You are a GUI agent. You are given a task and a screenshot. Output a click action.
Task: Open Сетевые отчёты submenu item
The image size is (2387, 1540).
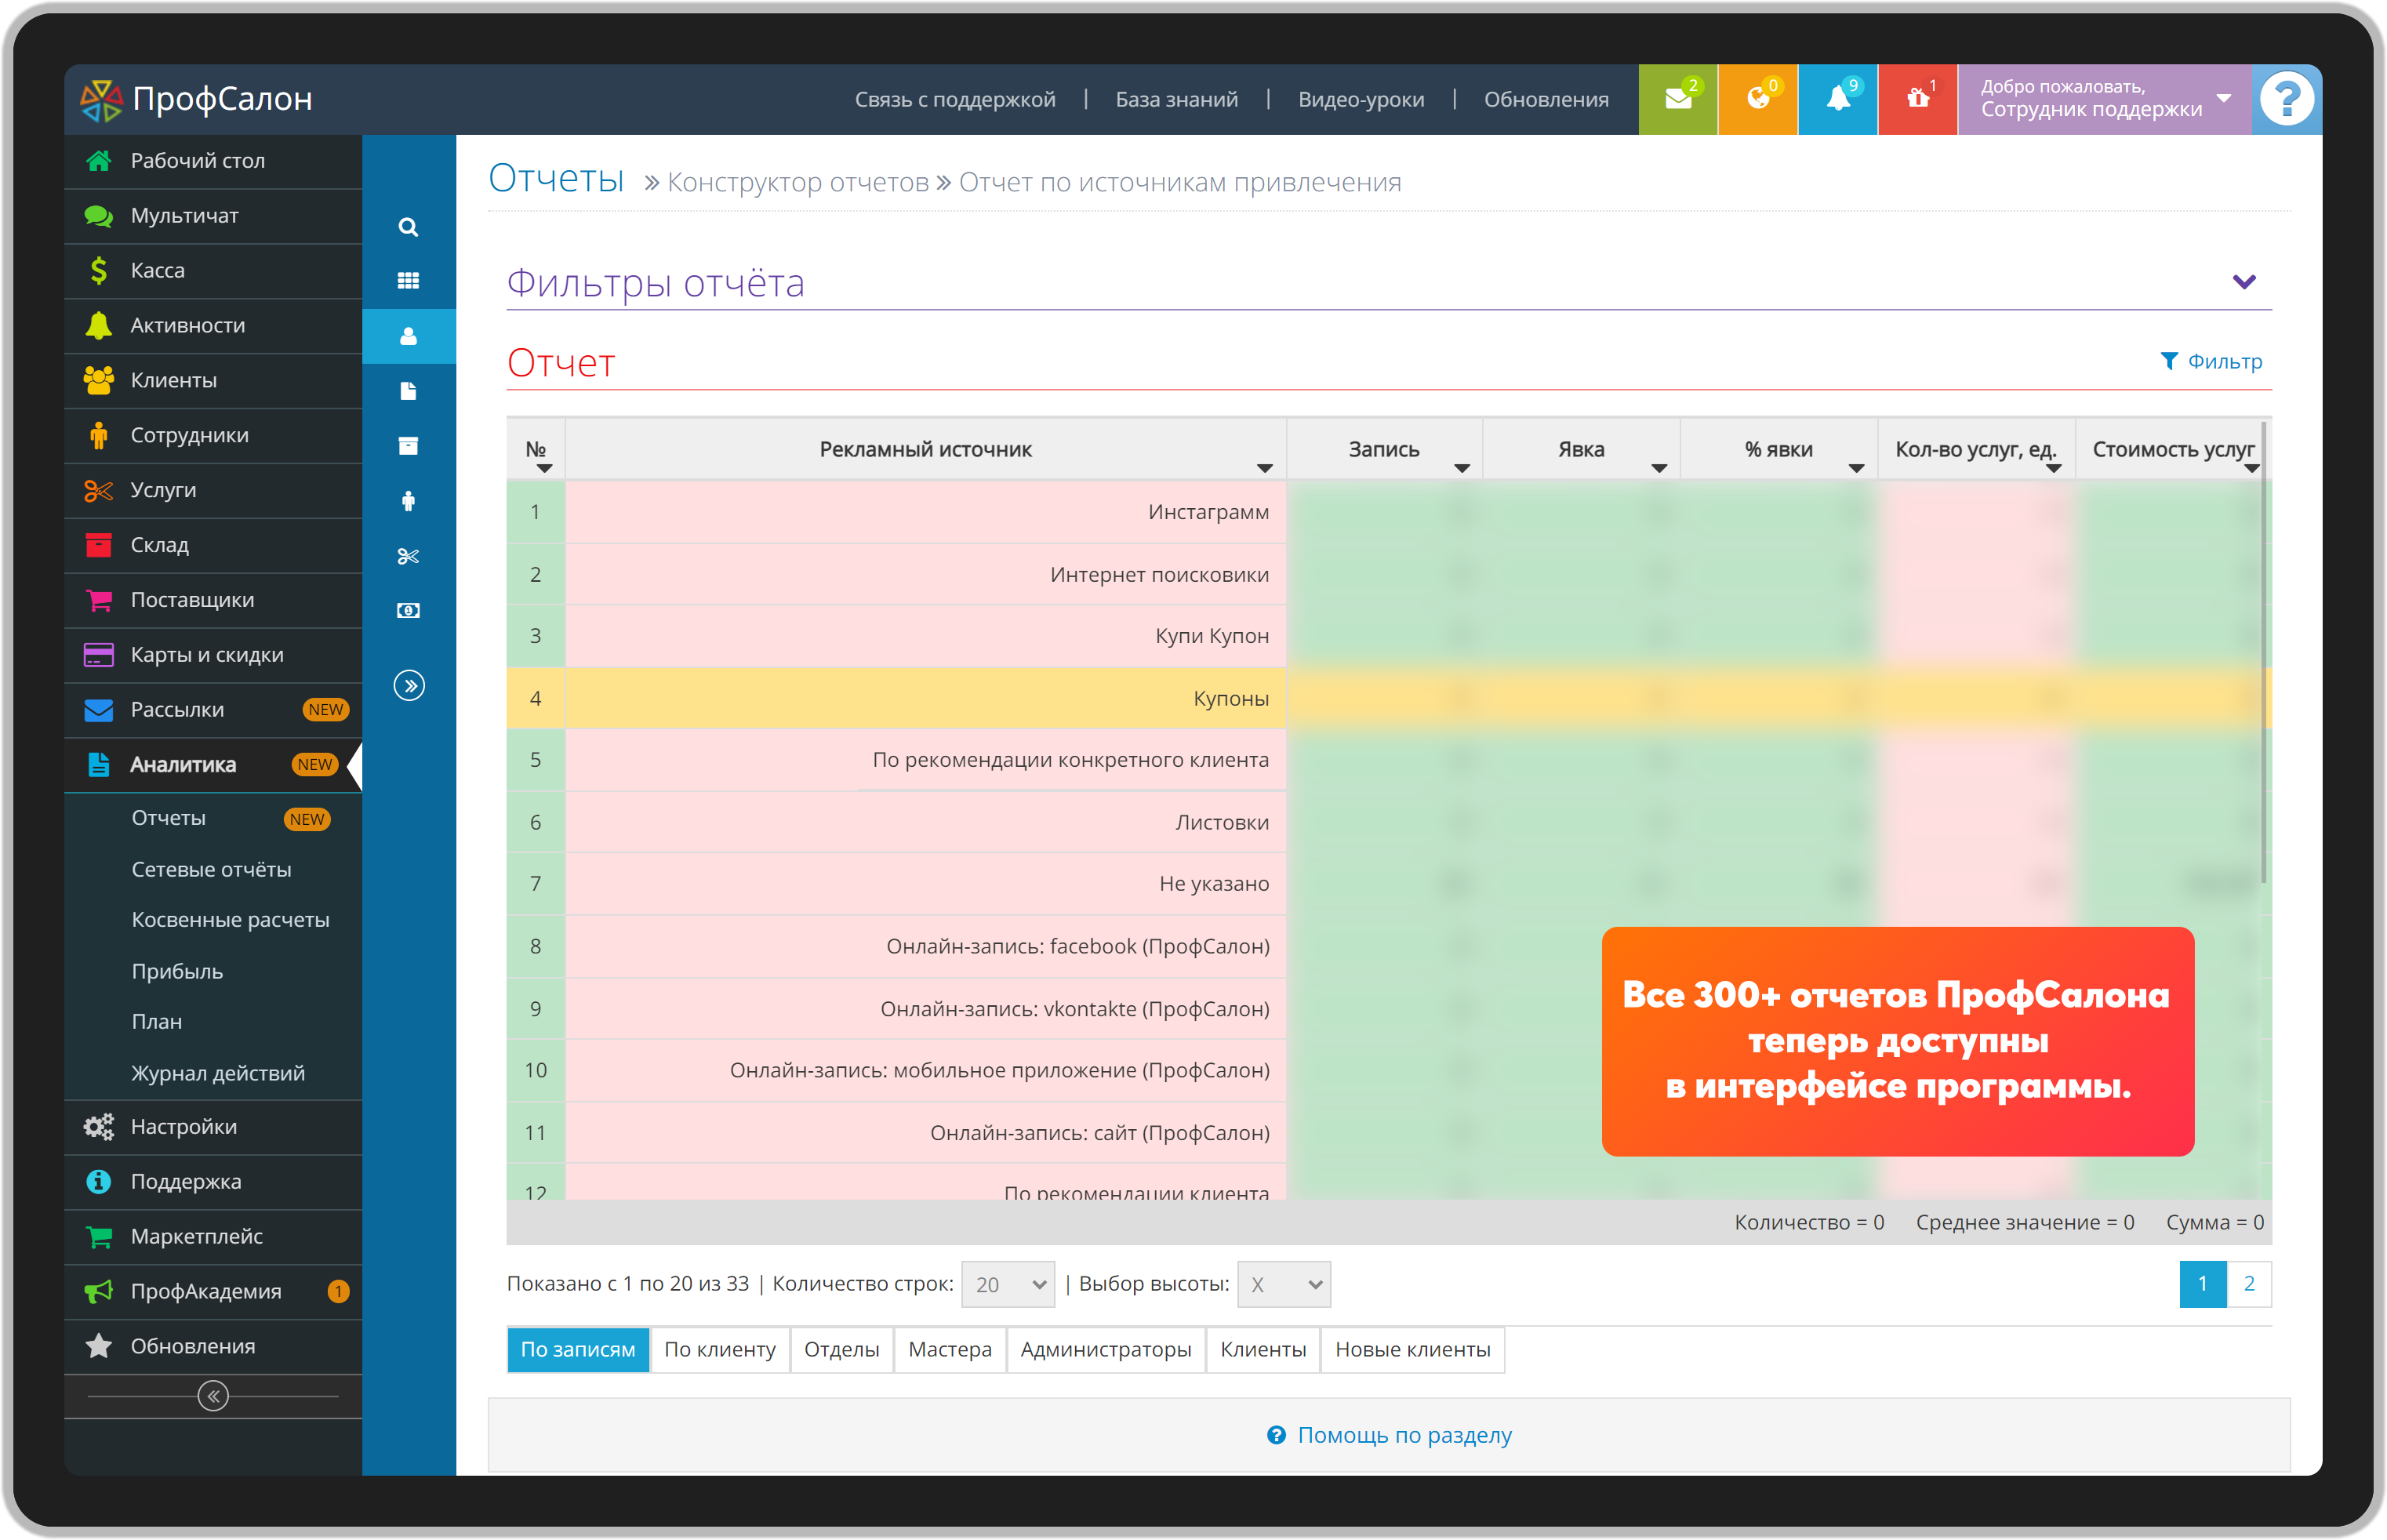tap(211, 870)
